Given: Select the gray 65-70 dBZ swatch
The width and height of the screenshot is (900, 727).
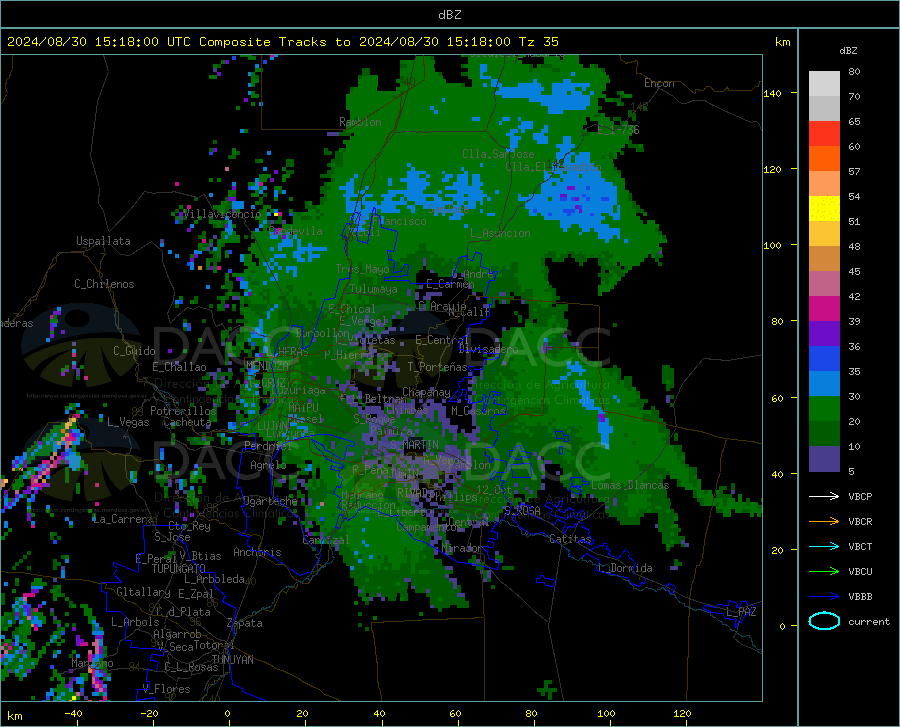Looking at the screenshot, I should [x=824, y=108].
